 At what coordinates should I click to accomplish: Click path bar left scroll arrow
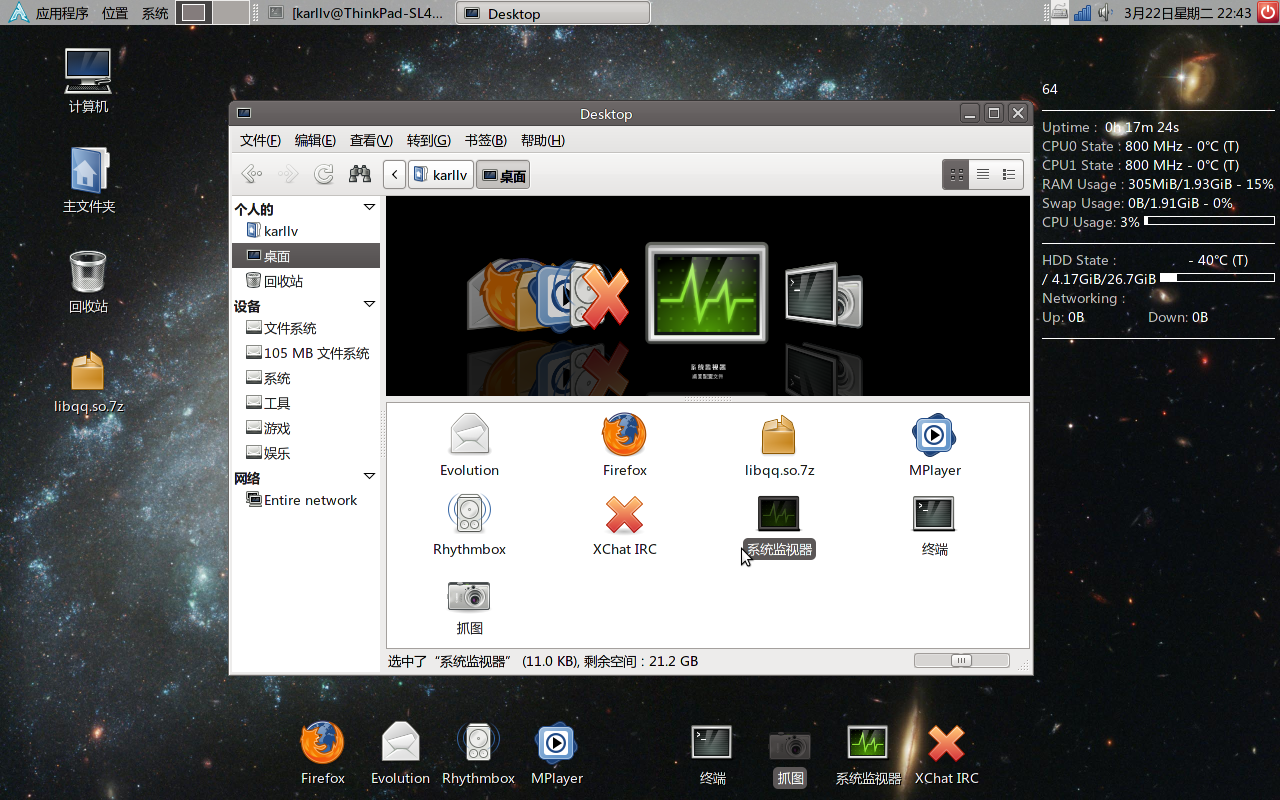pyautogui.click(x=395, y=175)
